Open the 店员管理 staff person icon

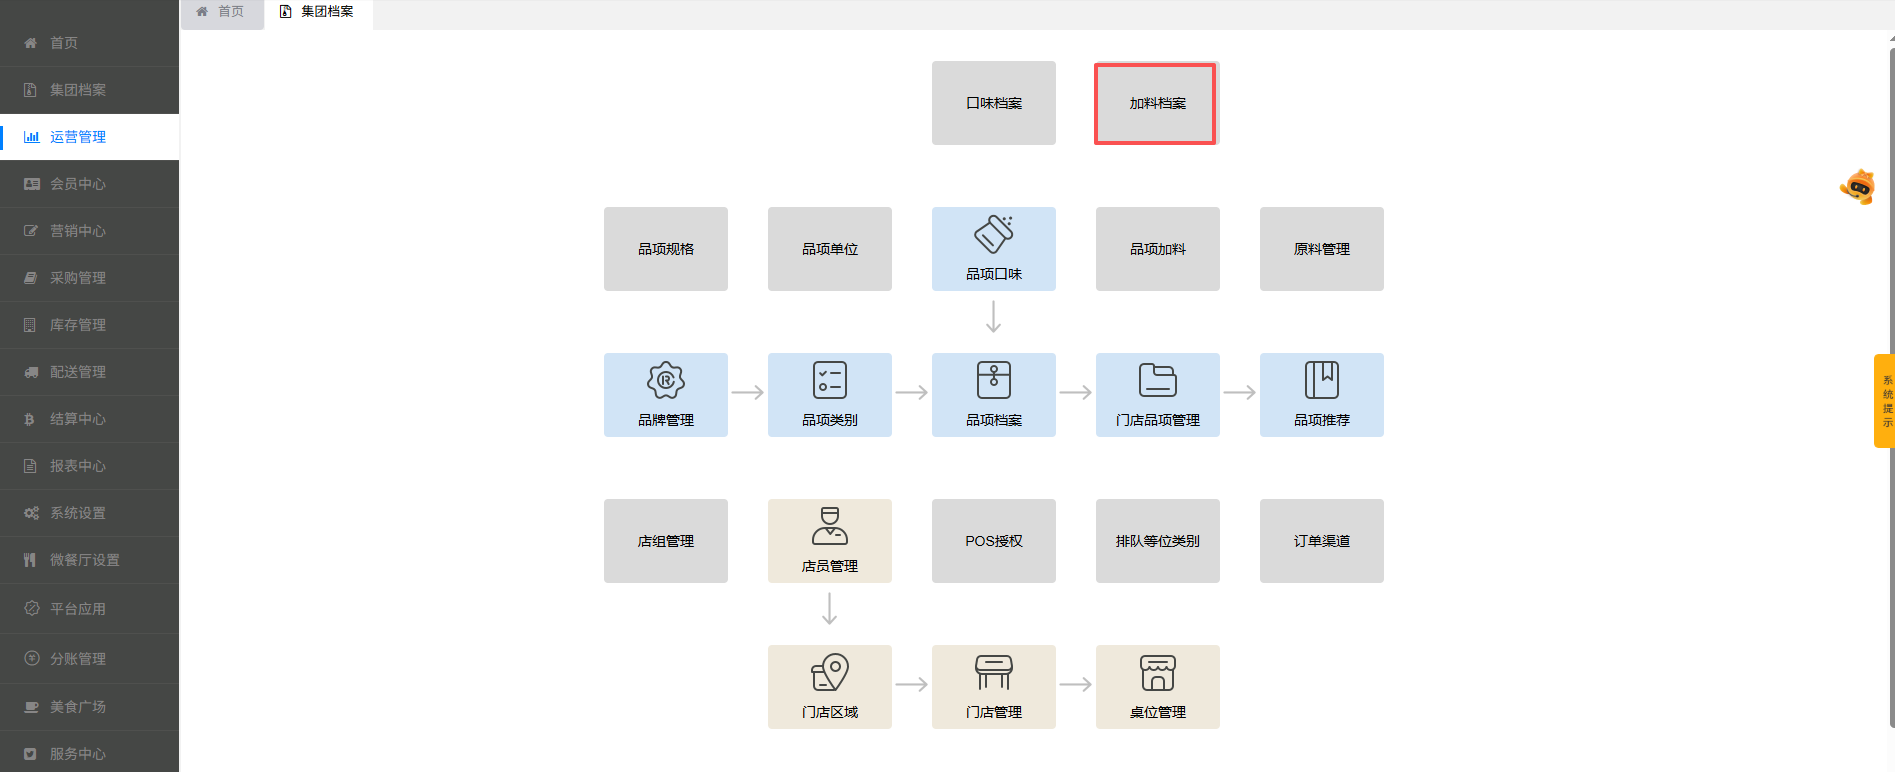tap(829, 526)
